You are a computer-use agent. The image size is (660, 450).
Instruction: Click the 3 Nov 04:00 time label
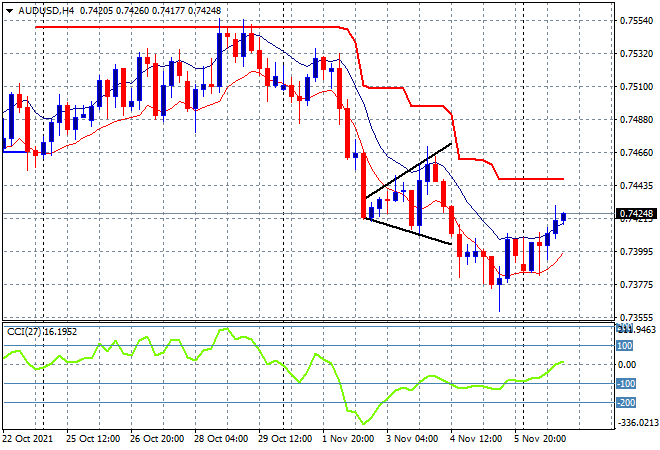(412, 439)
